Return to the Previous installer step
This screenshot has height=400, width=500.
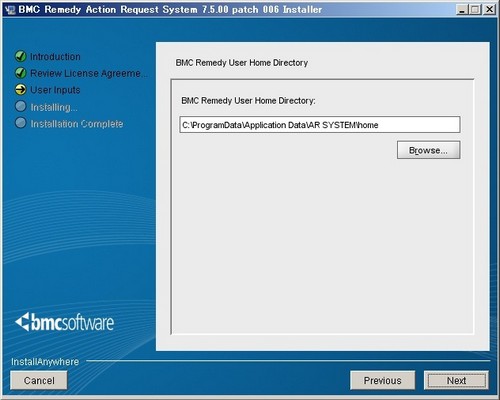point(383,380)
